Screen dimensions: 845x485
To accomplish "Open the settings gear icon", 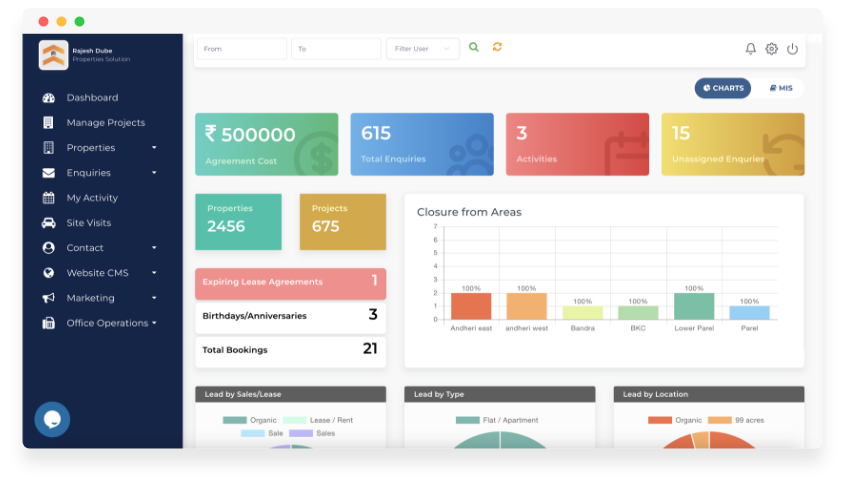I will (x=771, y=49).
